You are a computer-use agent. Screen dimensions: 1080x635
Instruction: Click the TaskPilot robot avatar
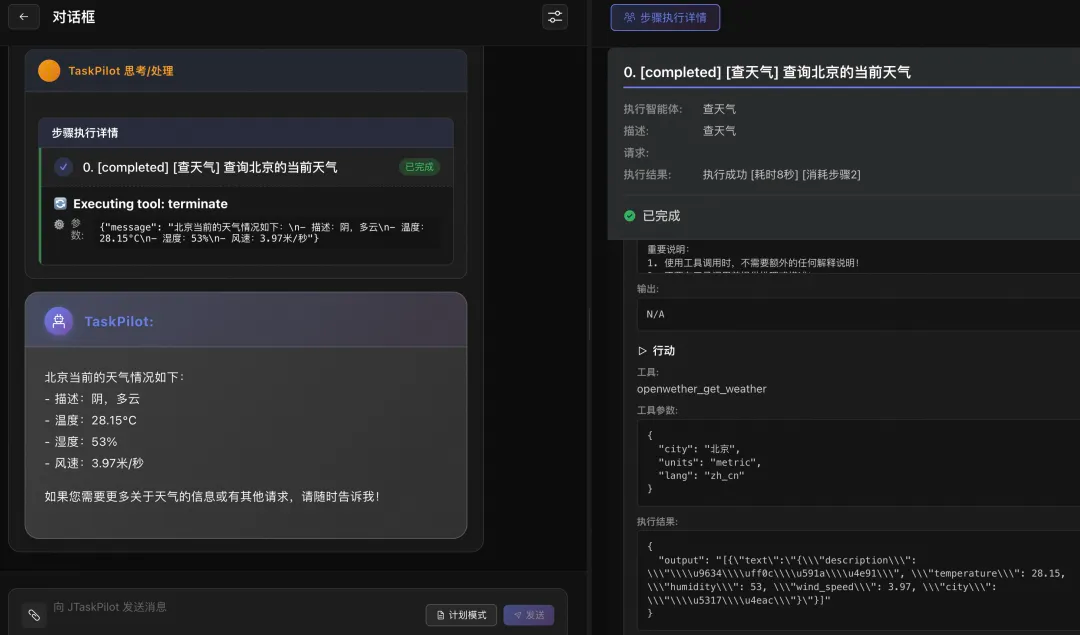click(x=58, y=320)
